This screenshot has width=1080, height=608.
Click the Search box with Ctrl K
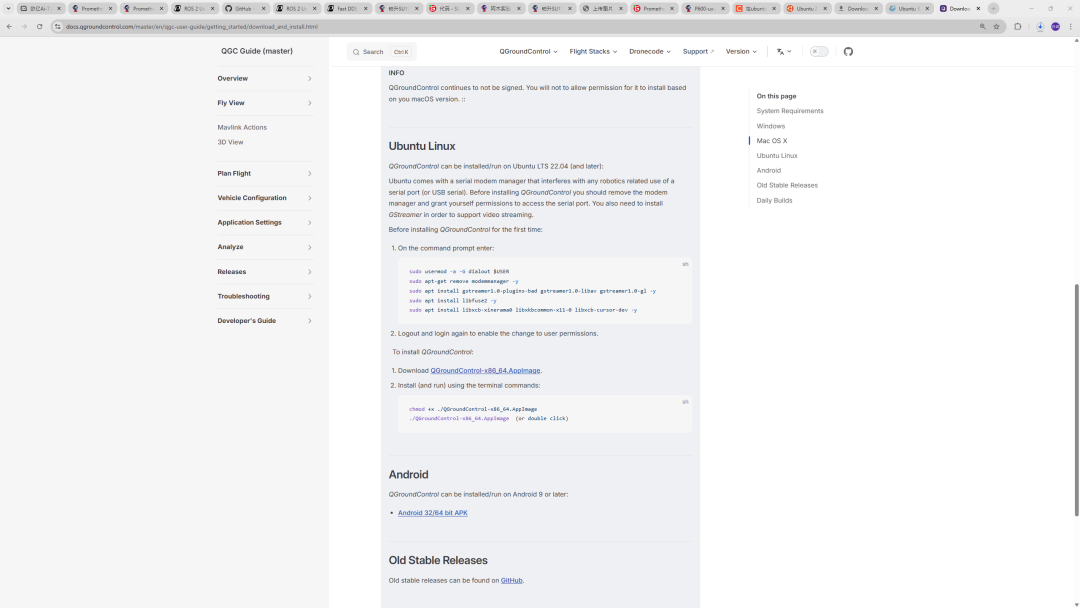pos(382,52)
